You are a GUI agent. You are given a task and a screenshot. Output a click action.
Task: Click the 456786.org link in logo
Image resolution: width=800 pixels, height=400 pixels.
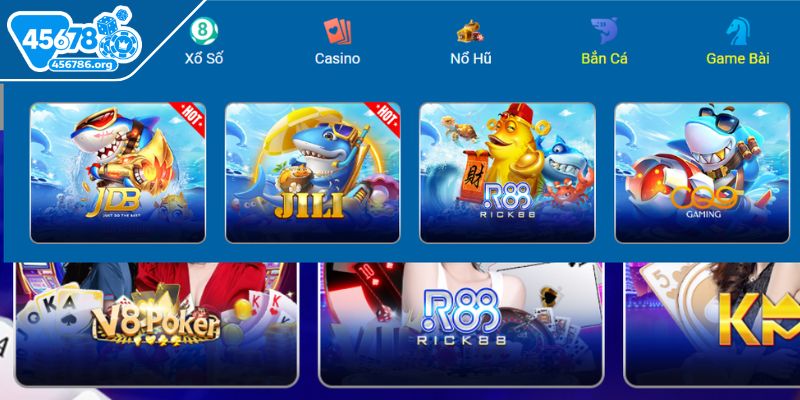click(83, 65)
